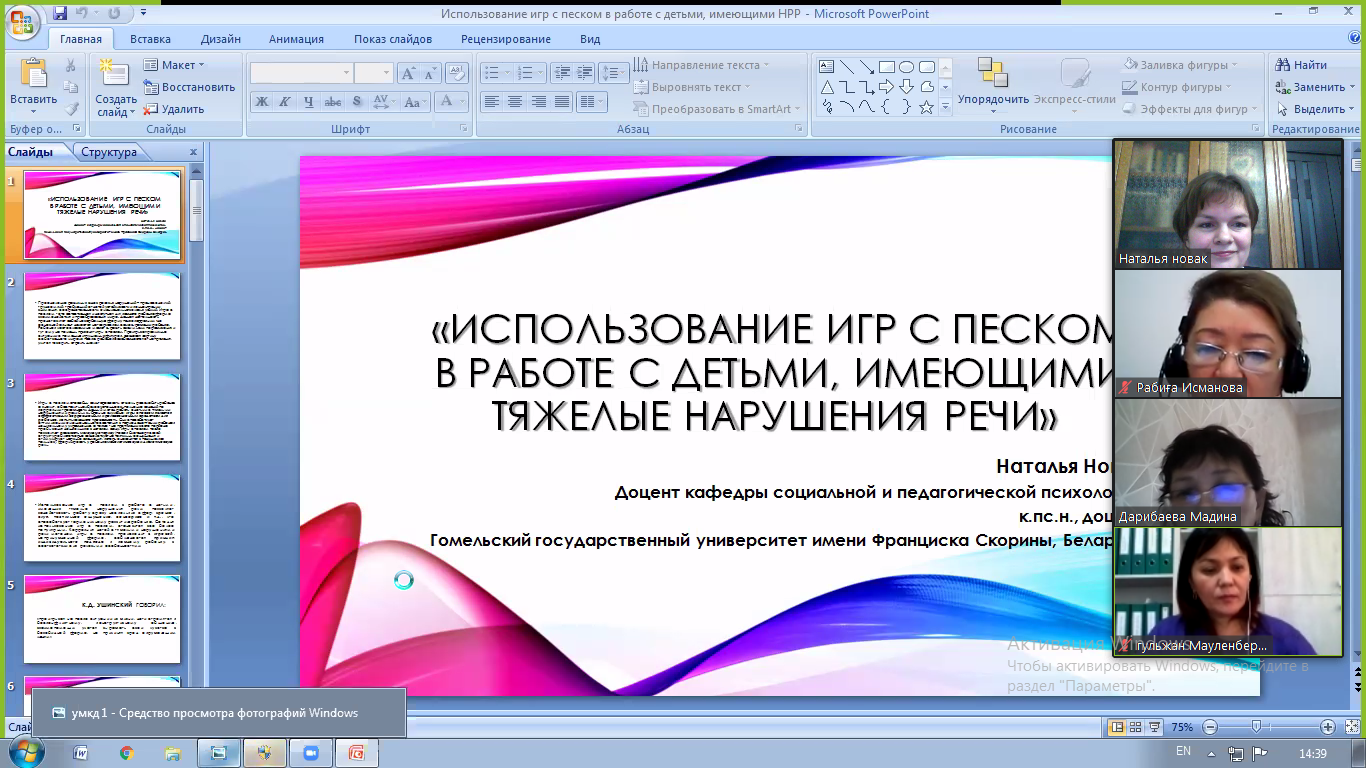Switch to Slide Sorter view in the status bar

click(1136, 727)
